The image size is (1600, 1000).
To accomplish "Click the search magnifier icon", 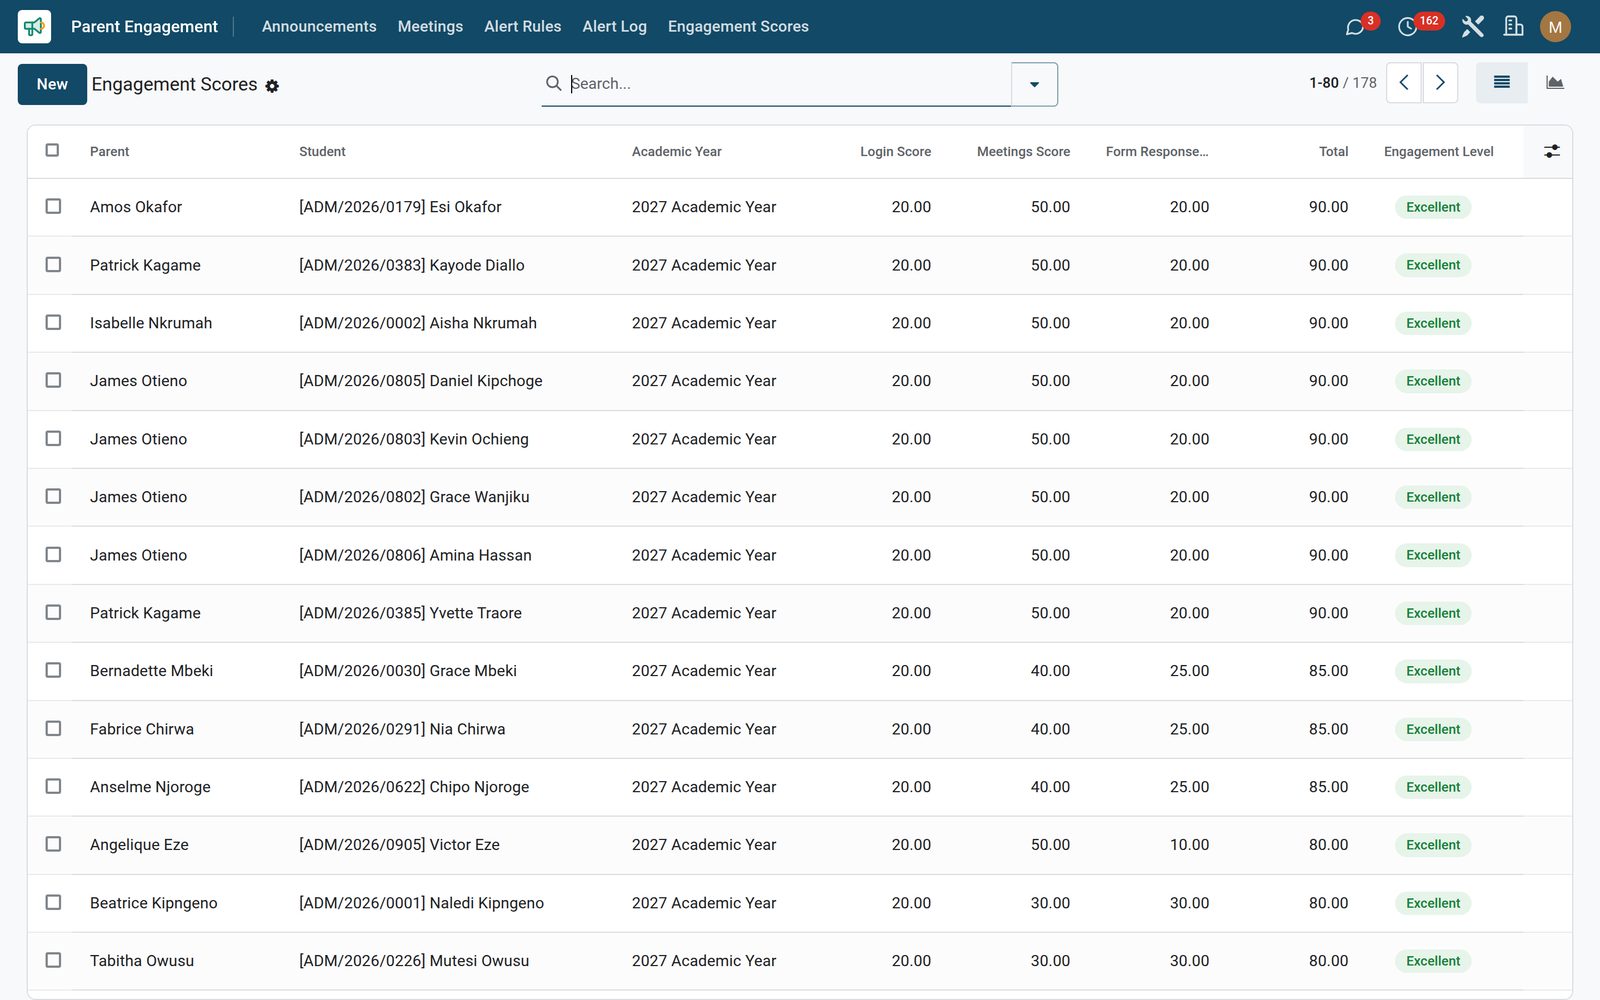I will 553,83.
